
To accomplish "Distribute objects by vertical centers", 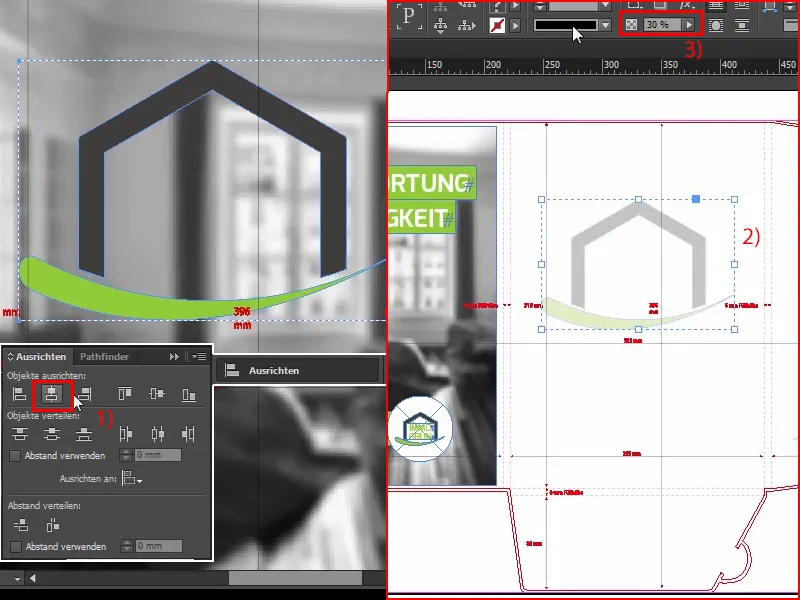I will click(52, 434).
